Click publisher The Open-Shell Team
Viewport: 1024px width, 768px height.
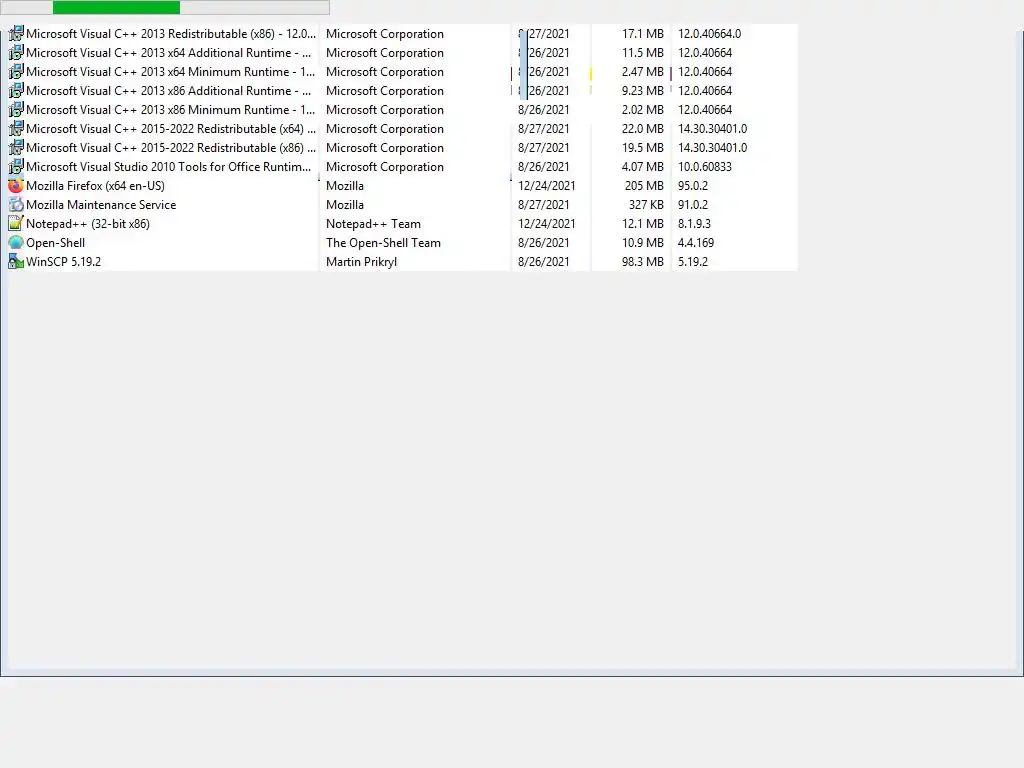pos(383,242)
